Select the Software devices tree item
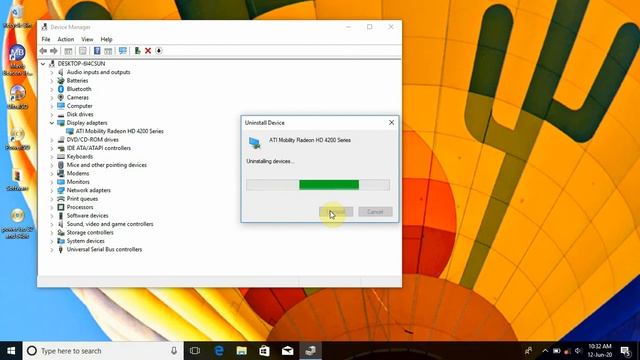The image size is (640, 360). pyautogui.click(x=87, y=216)
